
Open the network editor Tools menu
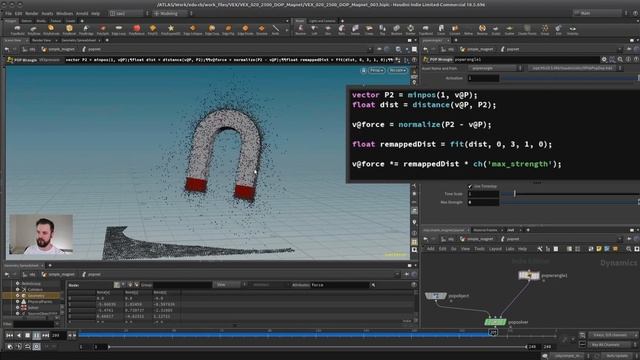click(x=480, y=249)
